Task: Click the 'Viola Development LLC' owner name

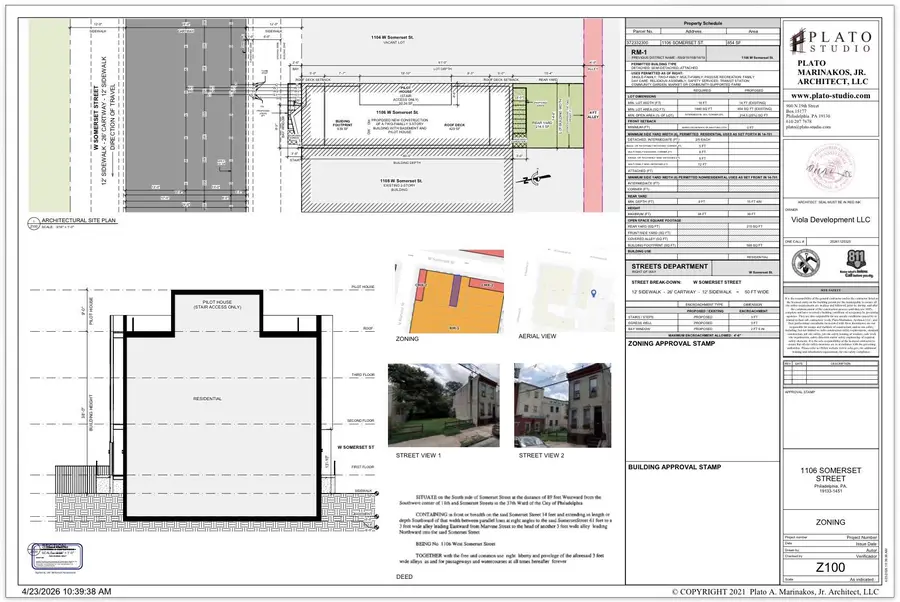Action: point(830,220)
